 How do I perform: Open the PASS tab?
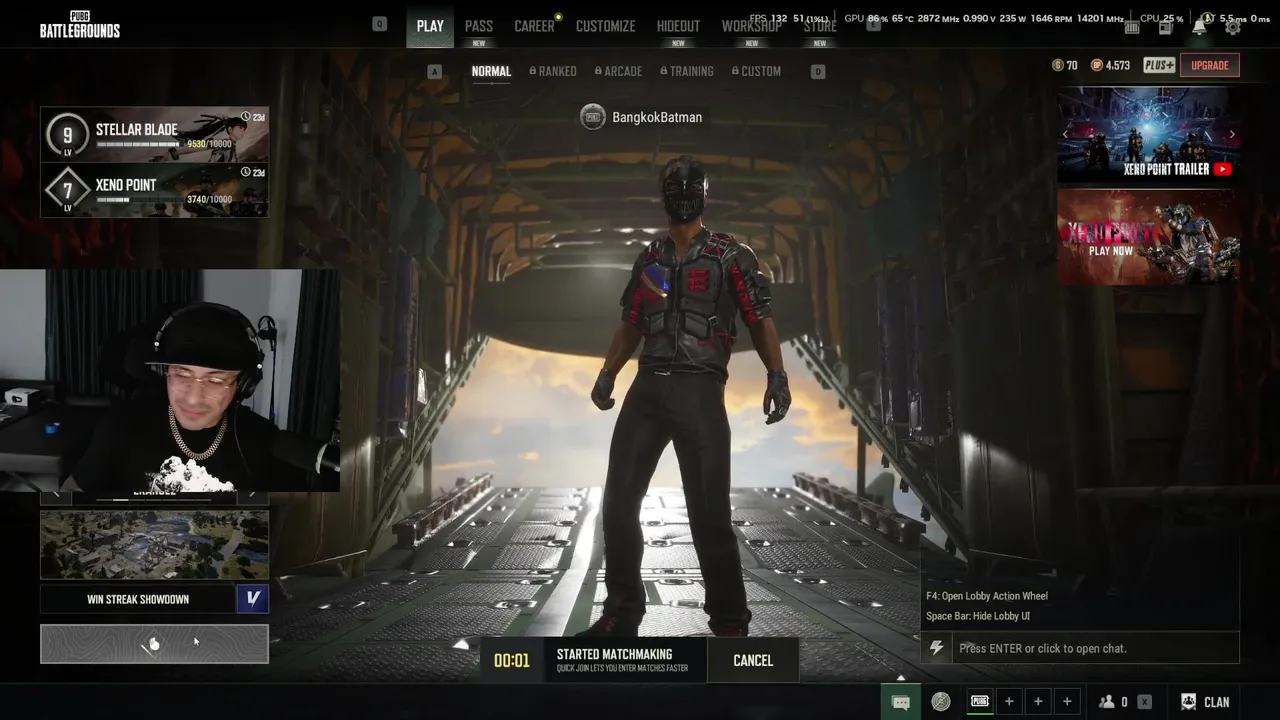click(479, 27)
